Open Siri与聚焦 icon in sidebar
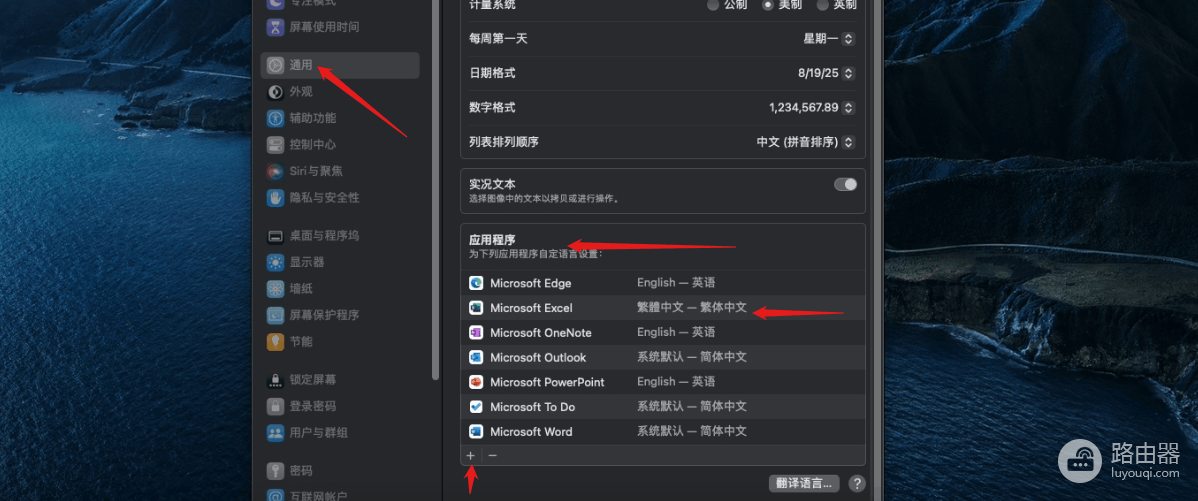 click(x=275, y=171)
